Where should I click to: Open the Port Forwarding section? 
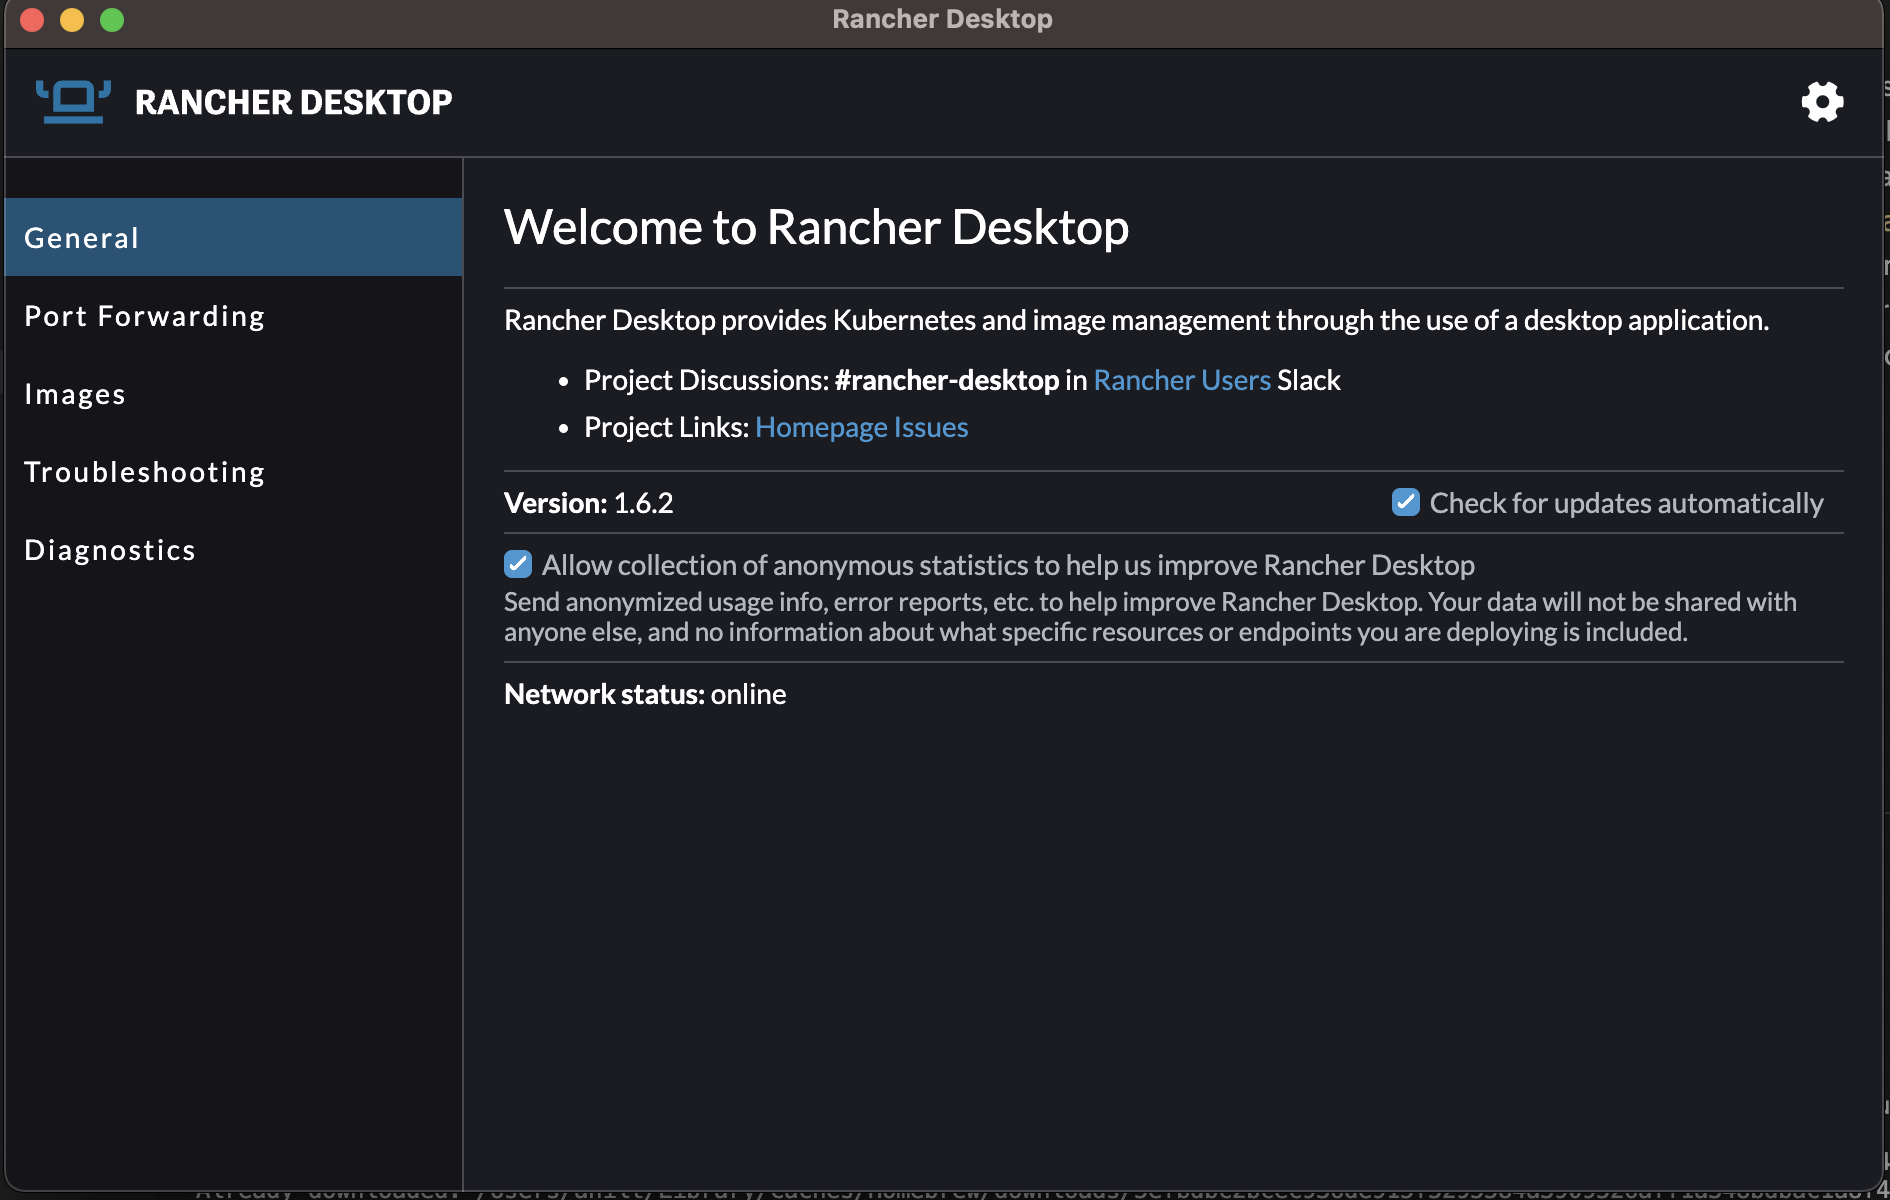[x=145, y=316]
